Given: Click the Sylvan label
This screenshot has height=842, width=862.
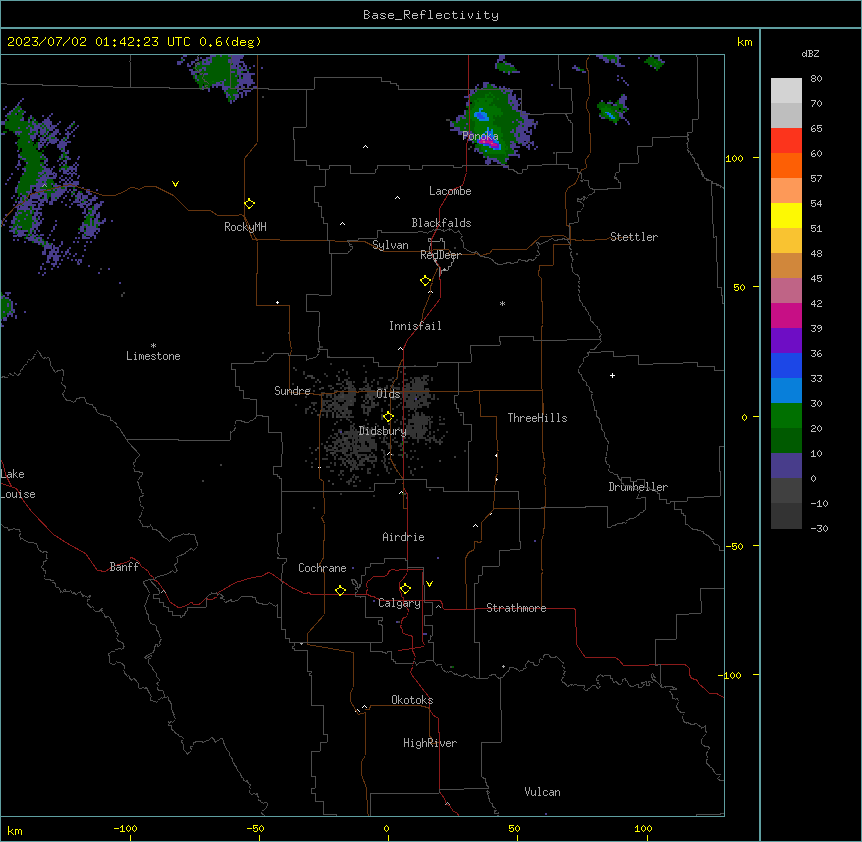Looking at the screenshot, I should (x=390, y=245).
